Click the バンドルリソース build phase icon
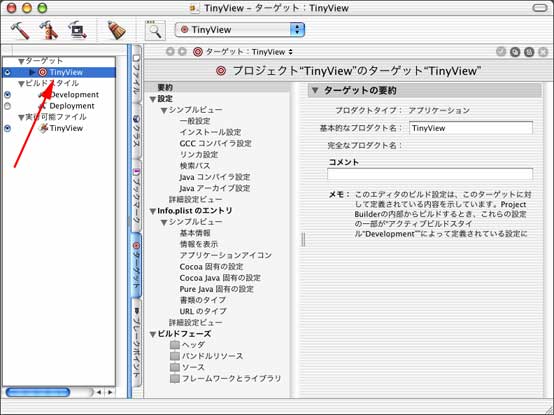The image size is (554, 415). [x=175, y=356]
